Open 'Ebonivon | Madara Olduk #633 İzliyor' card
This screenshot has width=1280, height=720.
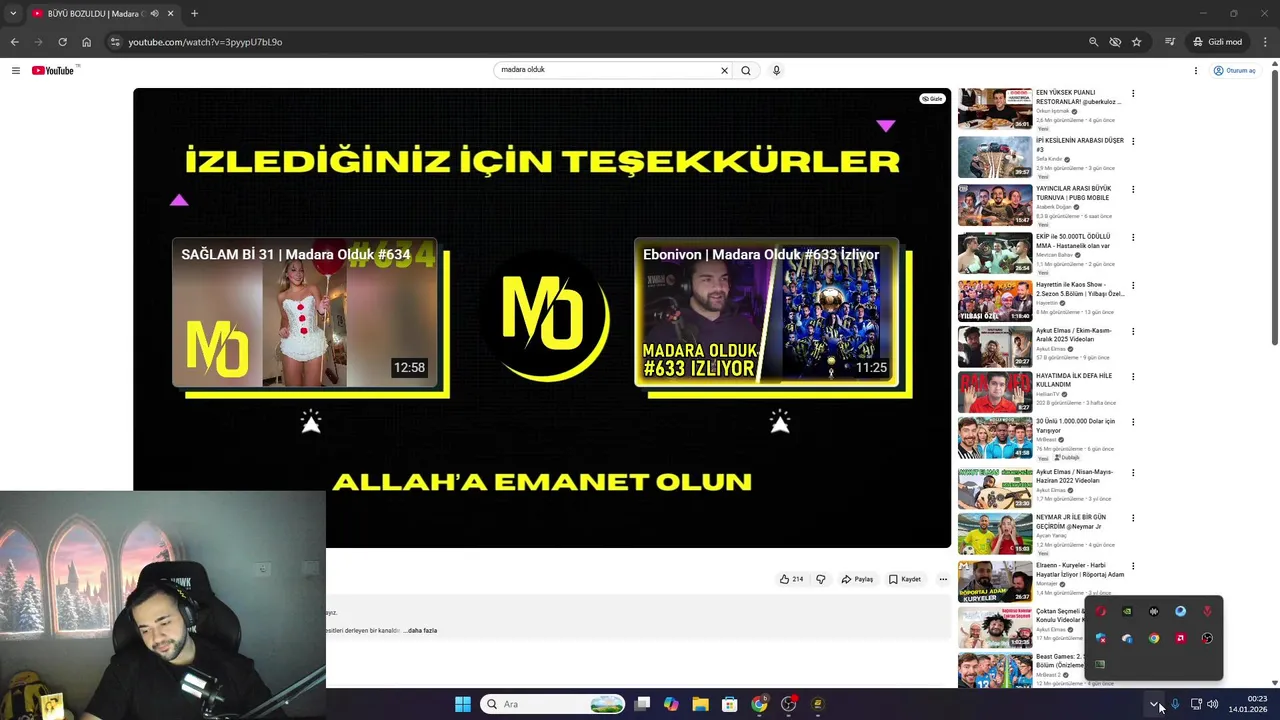point(766,313)
